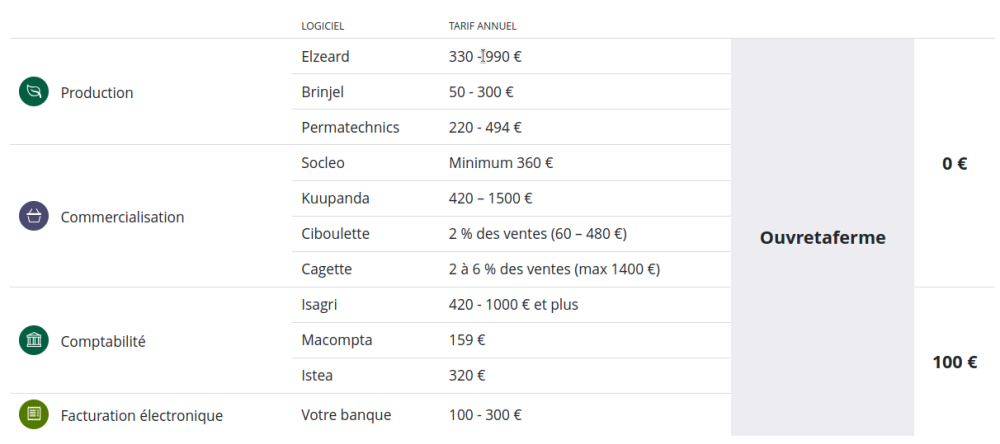Click the Permatechnics row name
This screenshot has height=444, width=1000.
coord(350,127)
